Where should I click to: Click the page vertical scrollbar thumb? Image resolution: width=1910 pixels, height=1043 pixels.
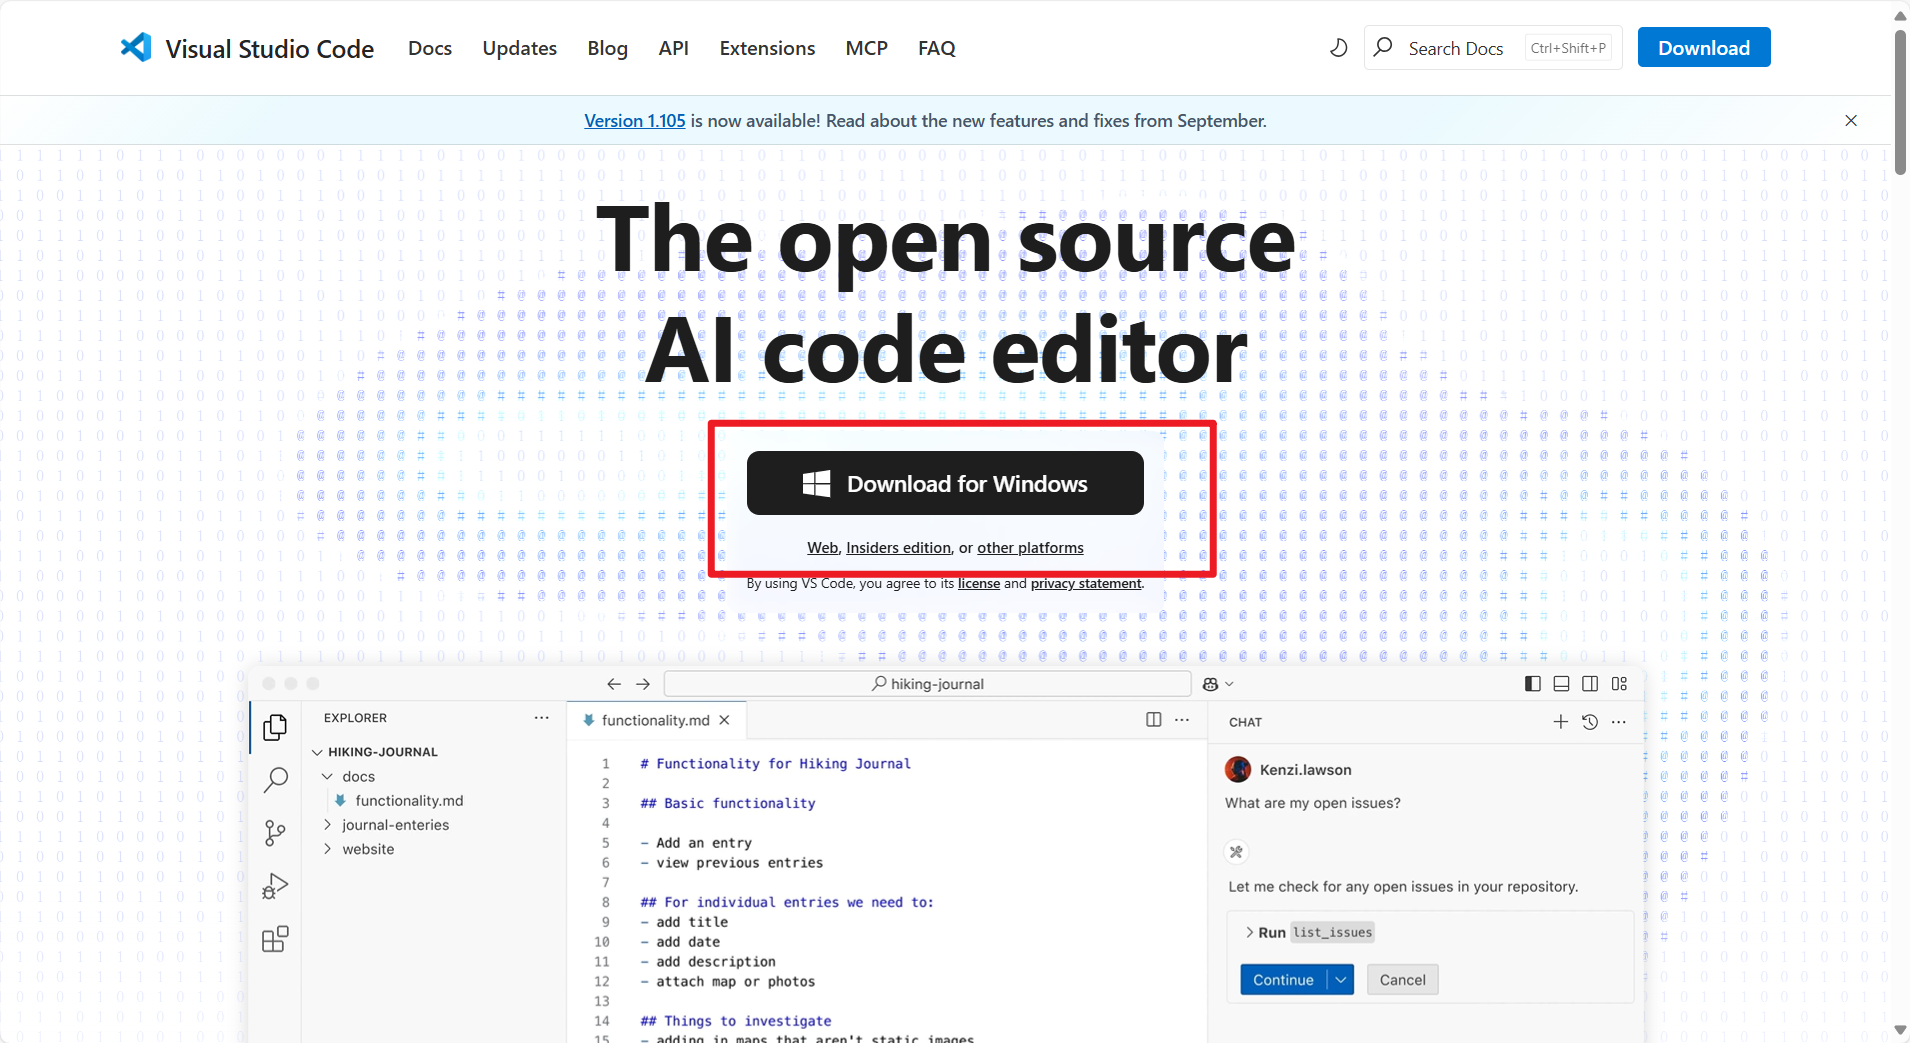(x=1900, y=102)
